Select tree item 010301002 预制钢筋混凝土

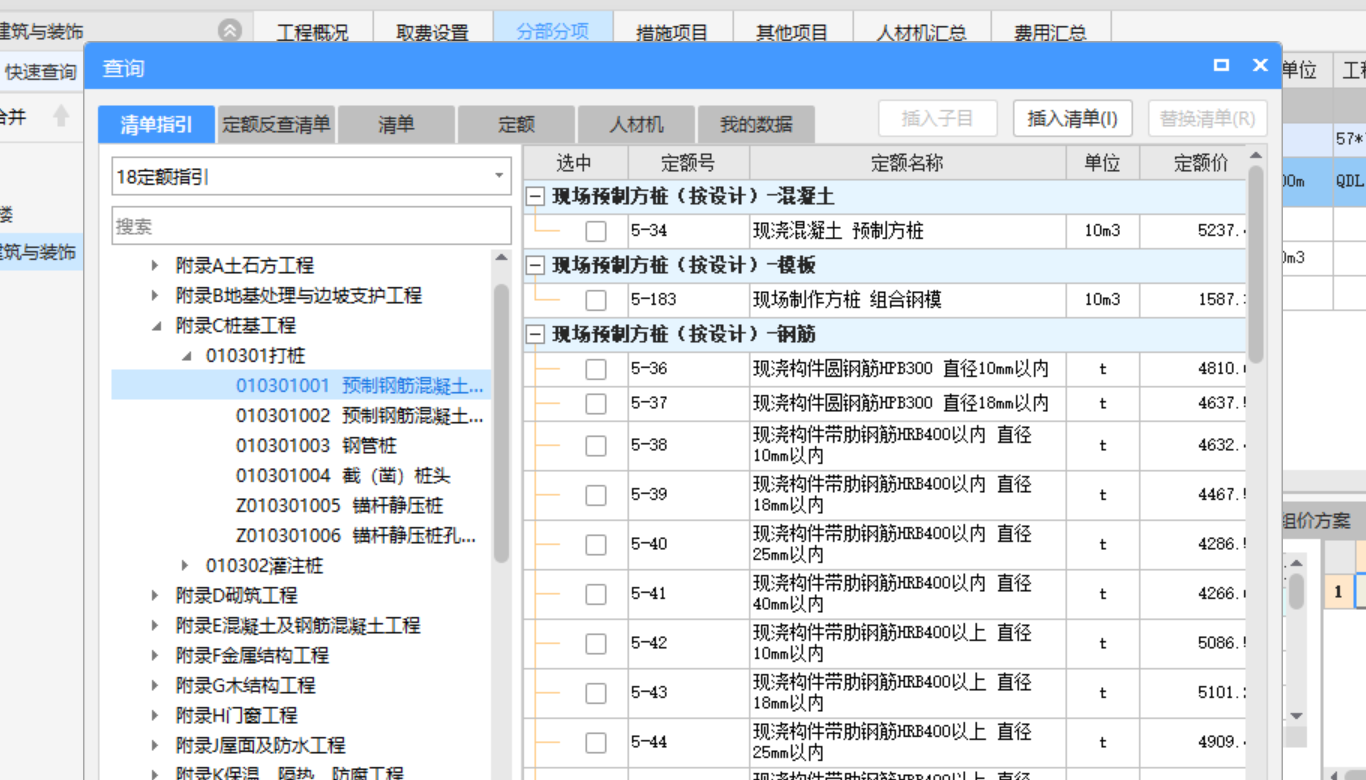click(360, 415)
